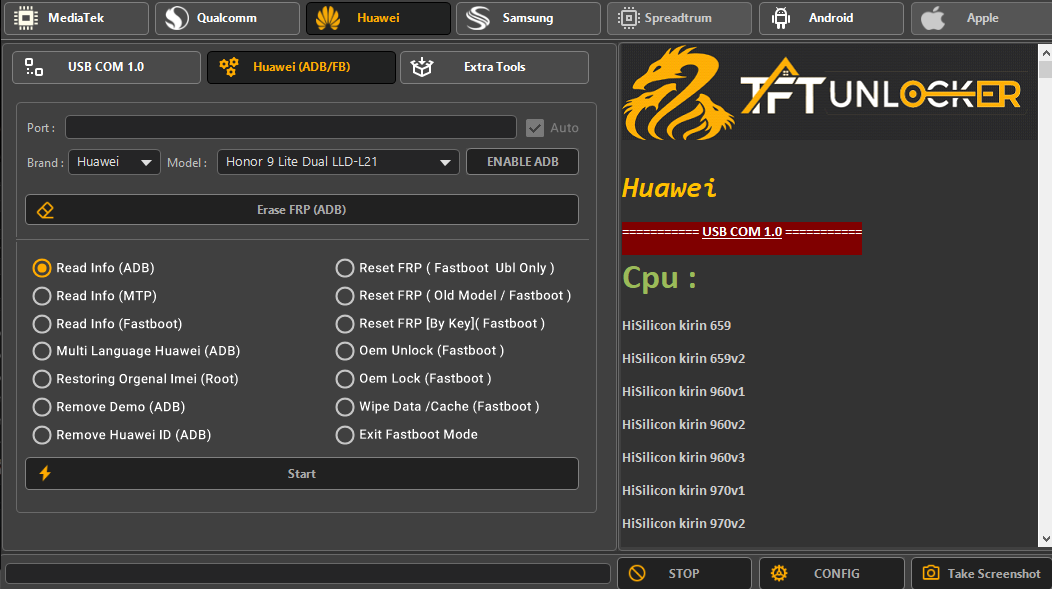Click inside the Port input field
The height and width of the screenshot is (589, 1052).
[291, 127]
